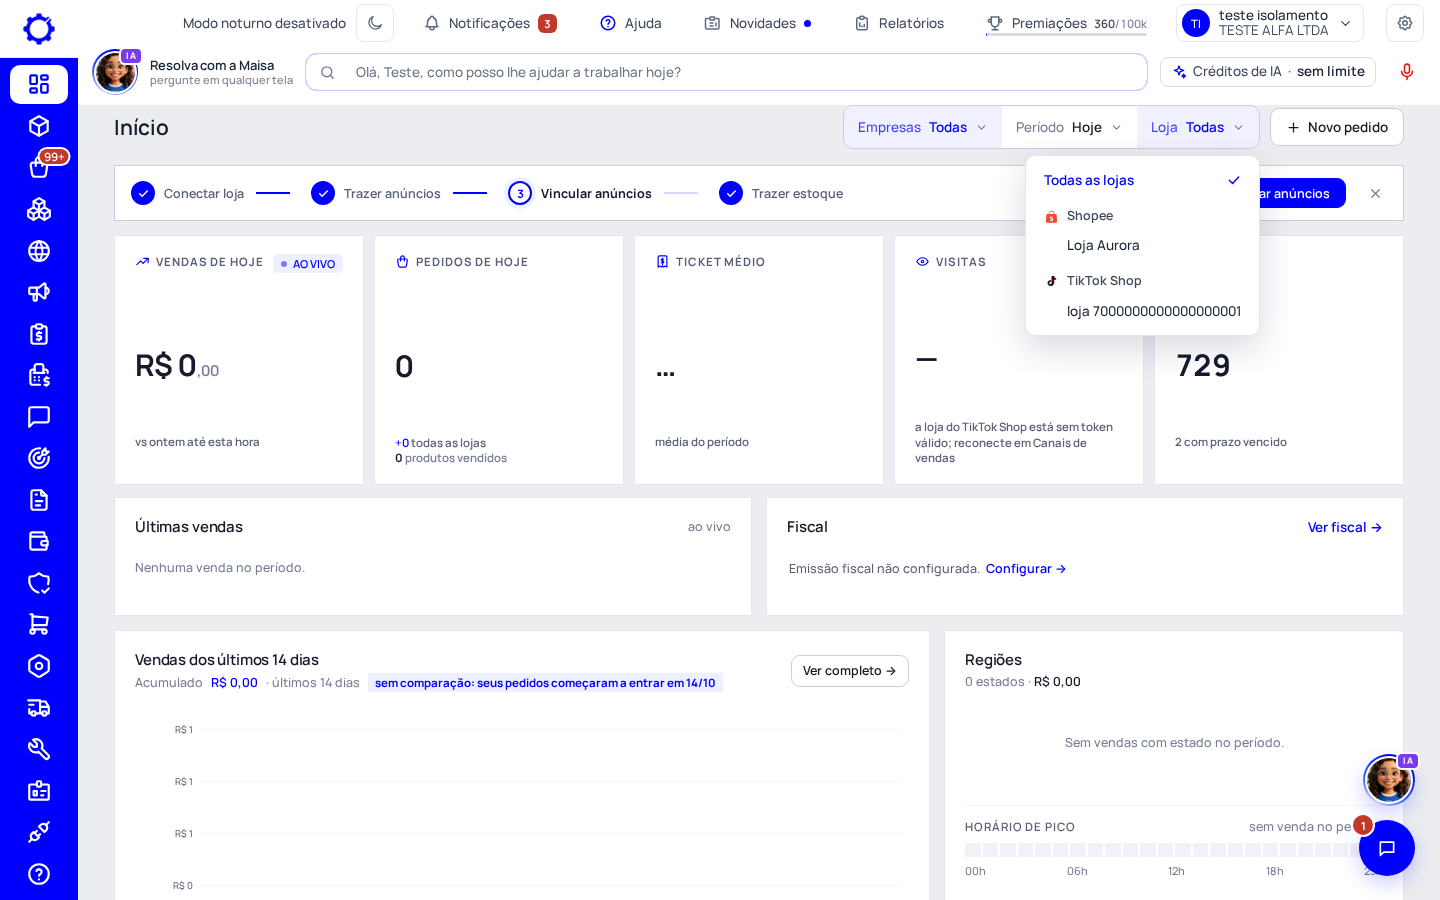Click the red microphone icon
The width and height of the screenshot is (1440, 900).
pos(1407,72)
